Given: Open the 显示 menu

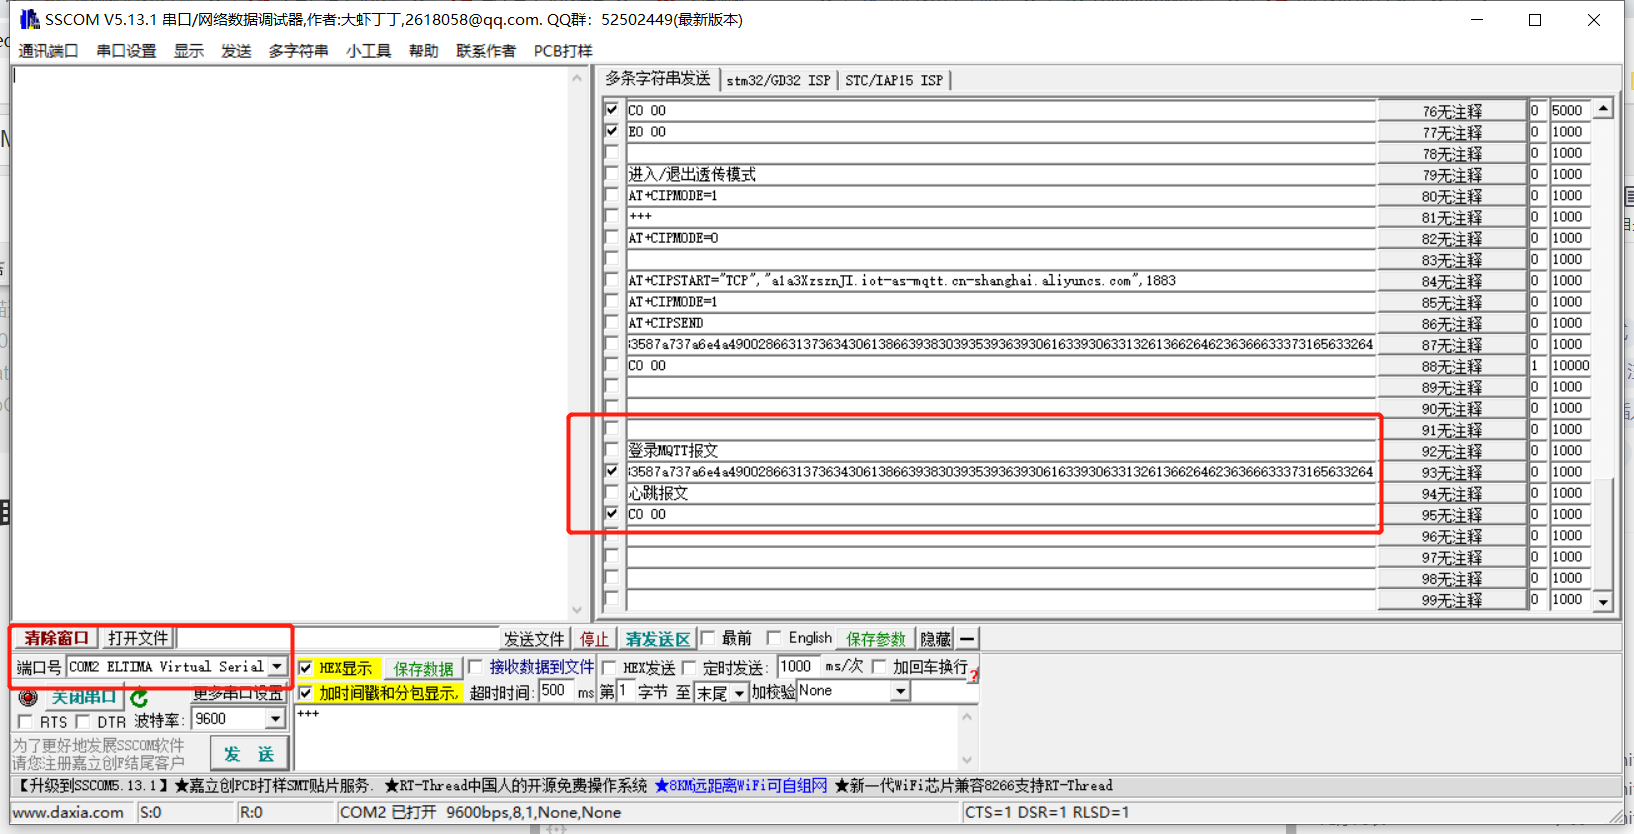Looking at the screenshot, I should [x=189, y=51].
